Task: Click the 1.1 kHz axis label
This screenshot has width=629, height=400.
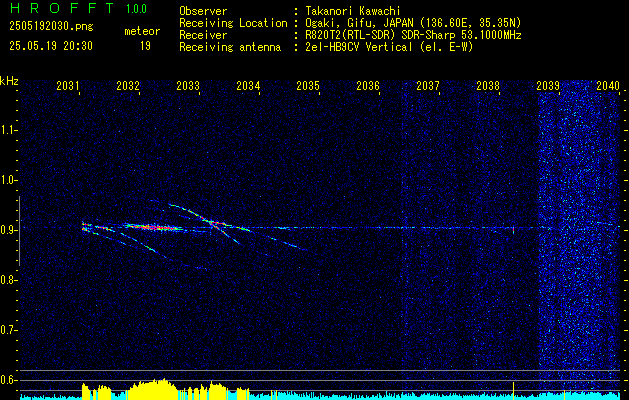Action: 8,130
